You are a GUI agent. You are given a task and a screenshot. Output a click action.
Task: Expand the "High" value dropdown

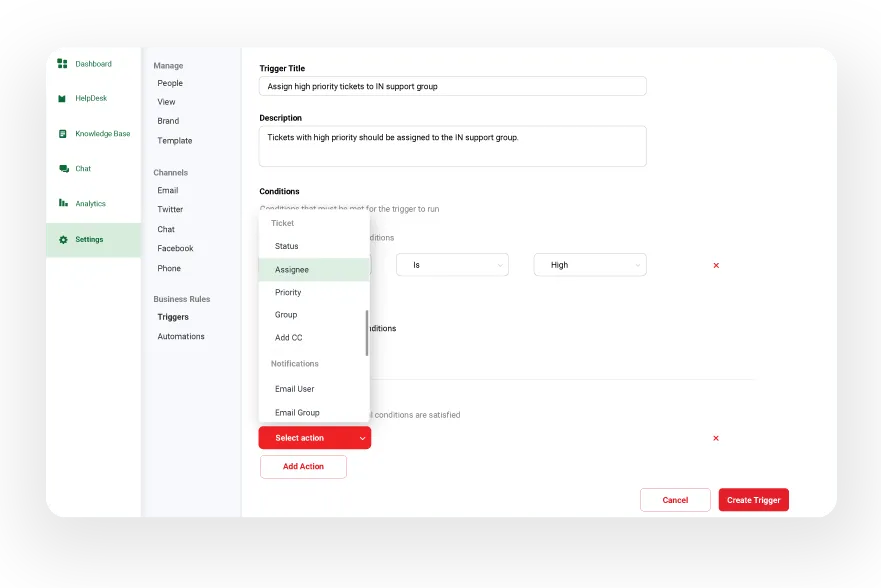point(590,264)
